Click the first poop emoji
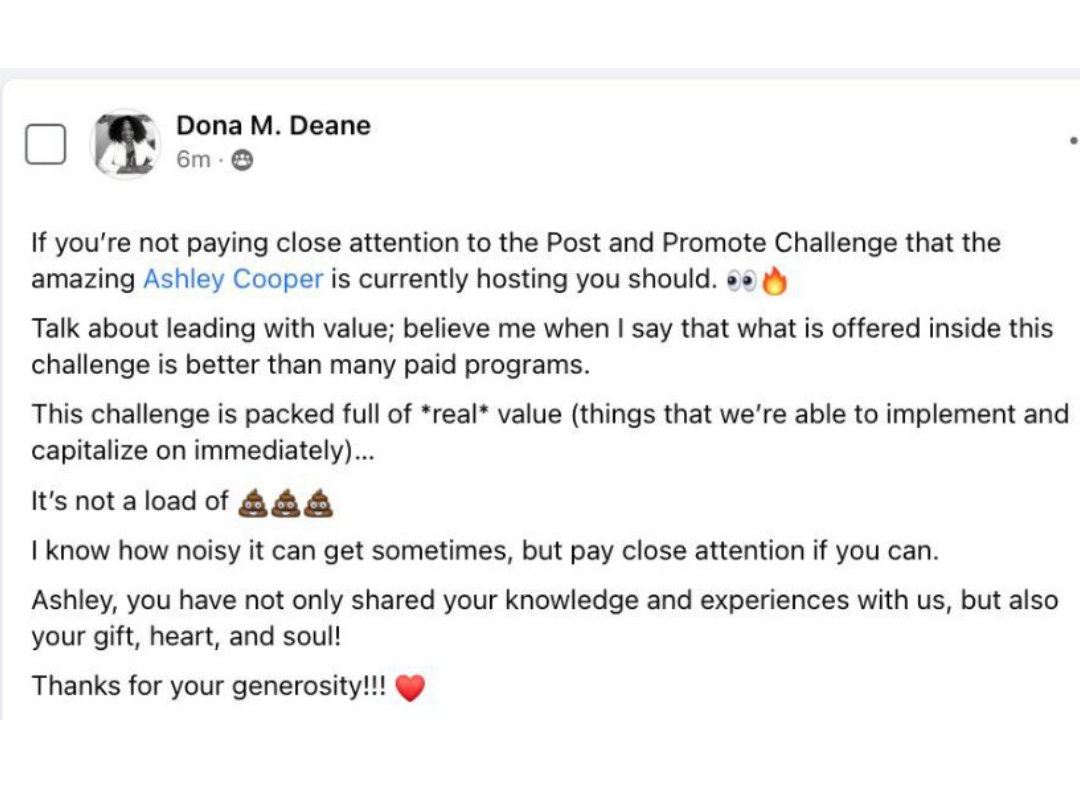This screenshot has height=800, width=1080. click(x=253, y=503)
